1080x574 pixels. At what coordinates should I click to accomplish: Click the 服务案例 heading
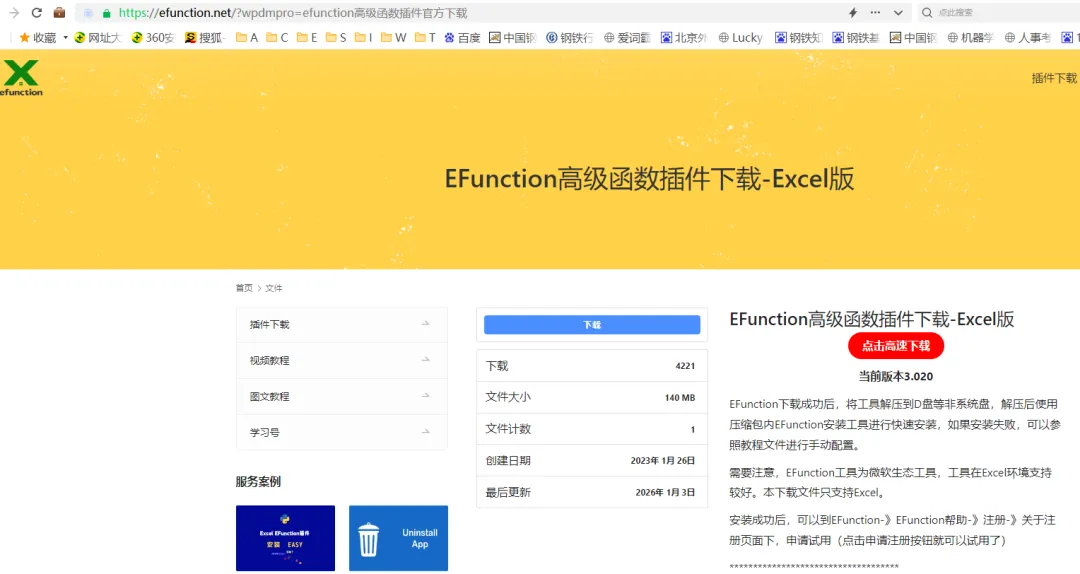(258, 482)
